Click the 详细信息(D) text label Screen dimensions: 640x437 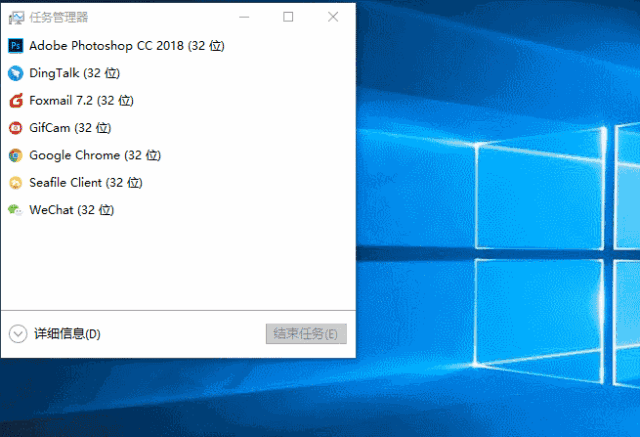click(67, 334)
